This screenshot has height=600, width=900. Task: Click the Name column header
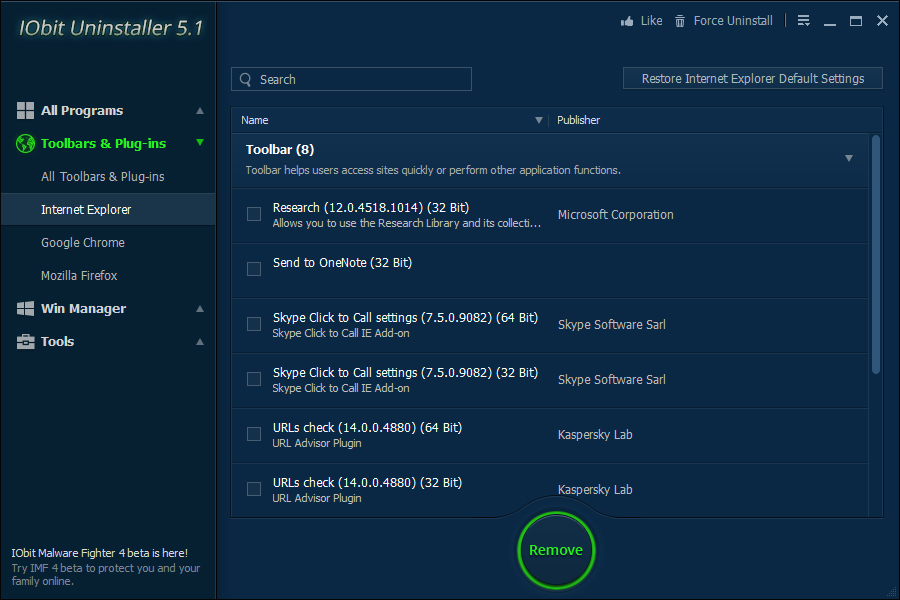coord(255,120)
